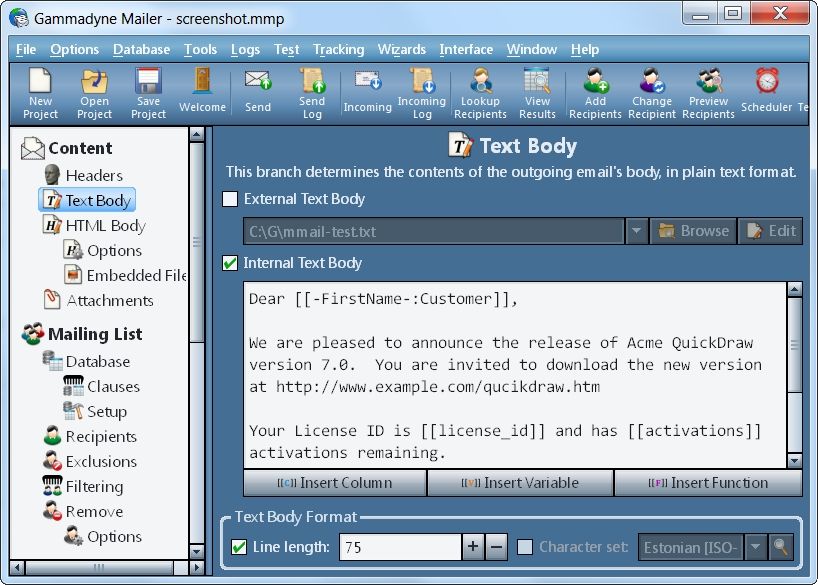Enable the External Text Body checkbox
Viewport: 818px width, 585px height.
(x=230, y=199)
